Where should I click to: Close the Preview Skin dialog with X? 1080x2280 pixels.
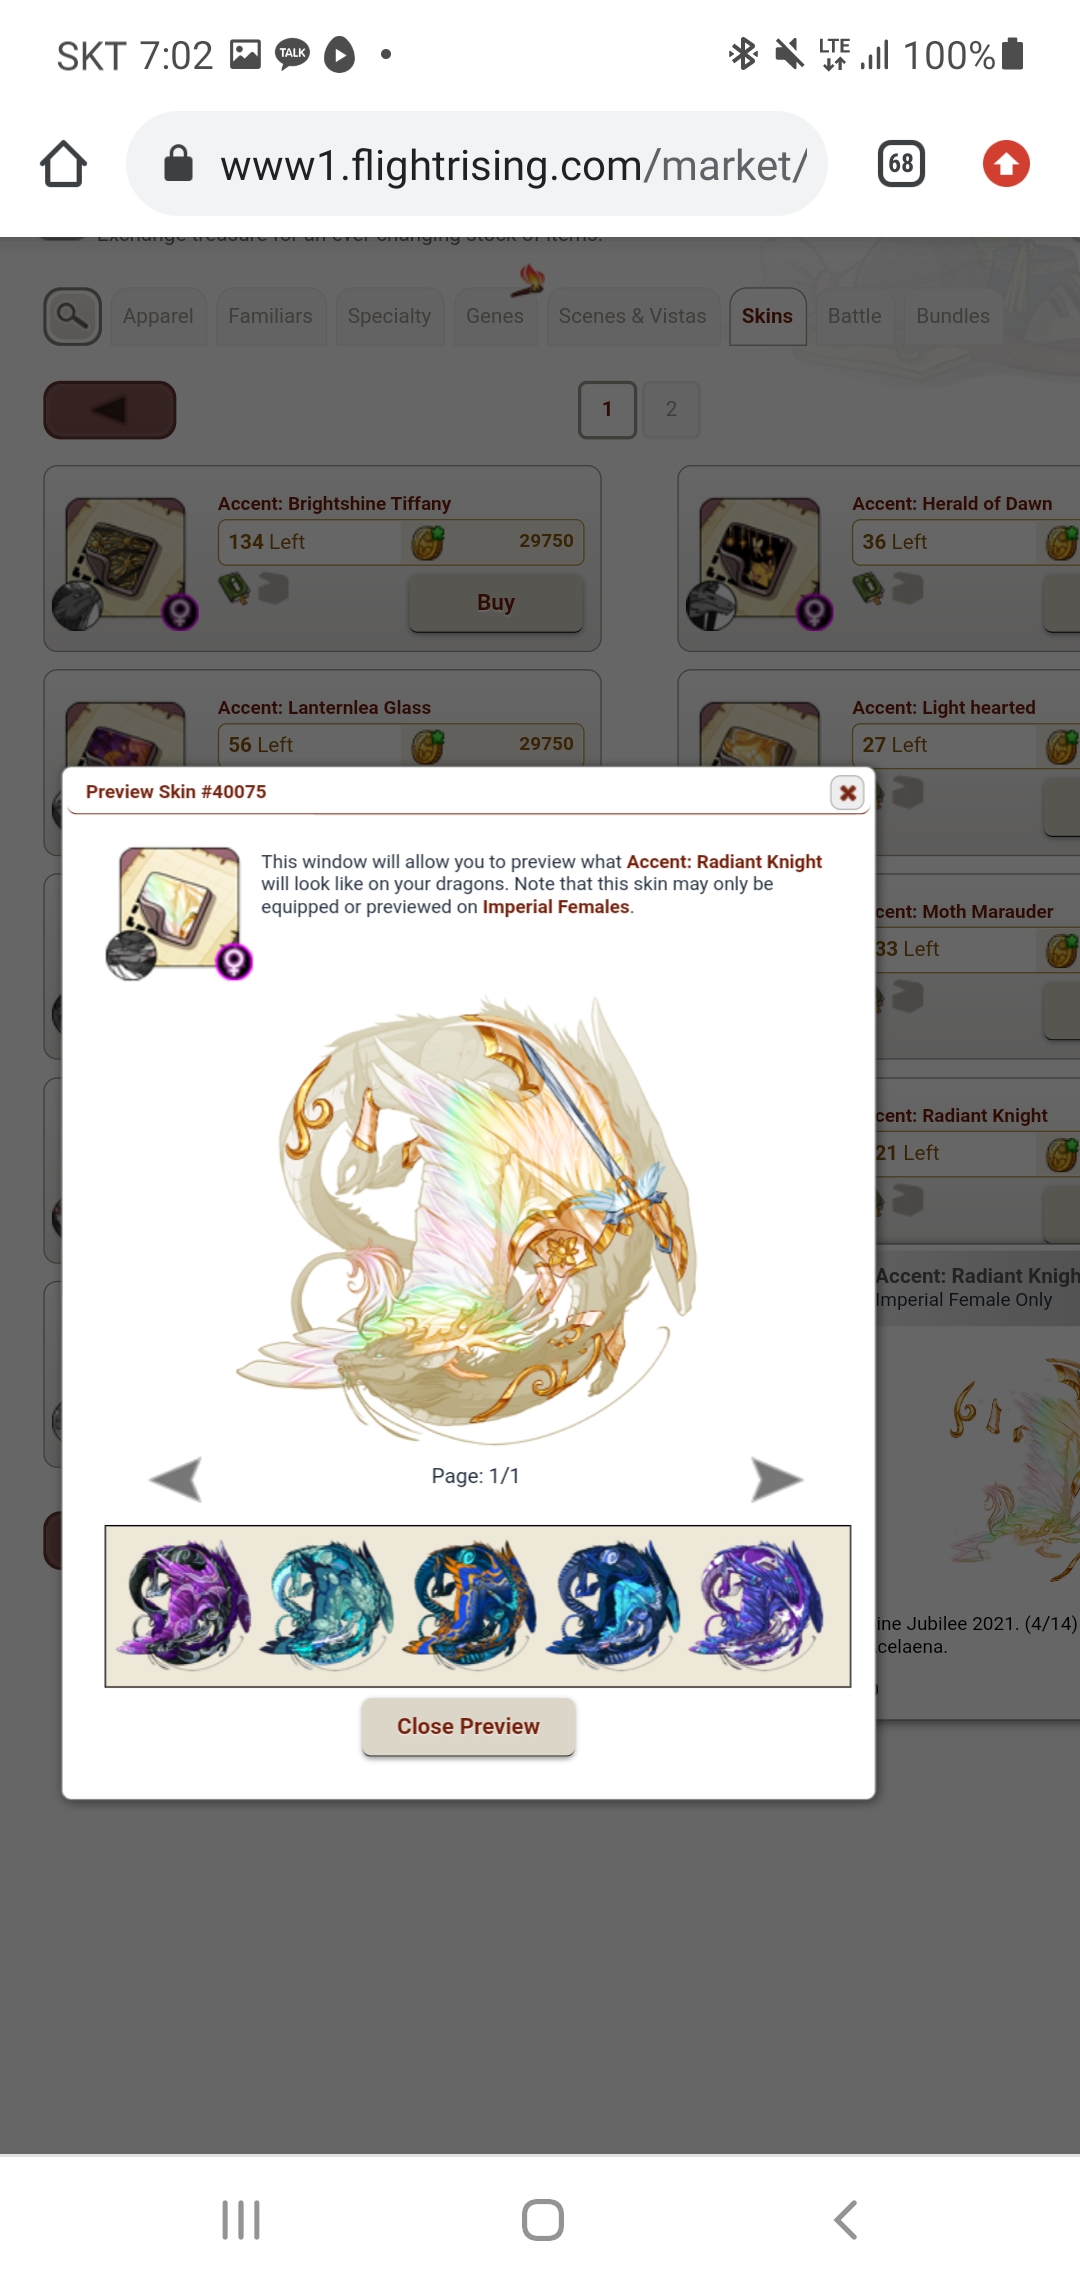tap(847, 793)
